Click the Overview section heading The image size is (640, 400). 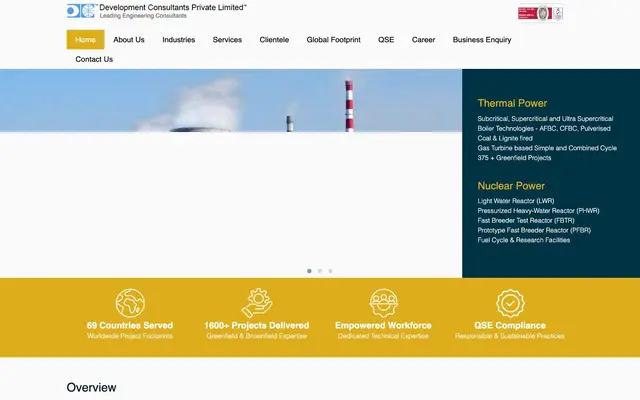coord(91,387)
